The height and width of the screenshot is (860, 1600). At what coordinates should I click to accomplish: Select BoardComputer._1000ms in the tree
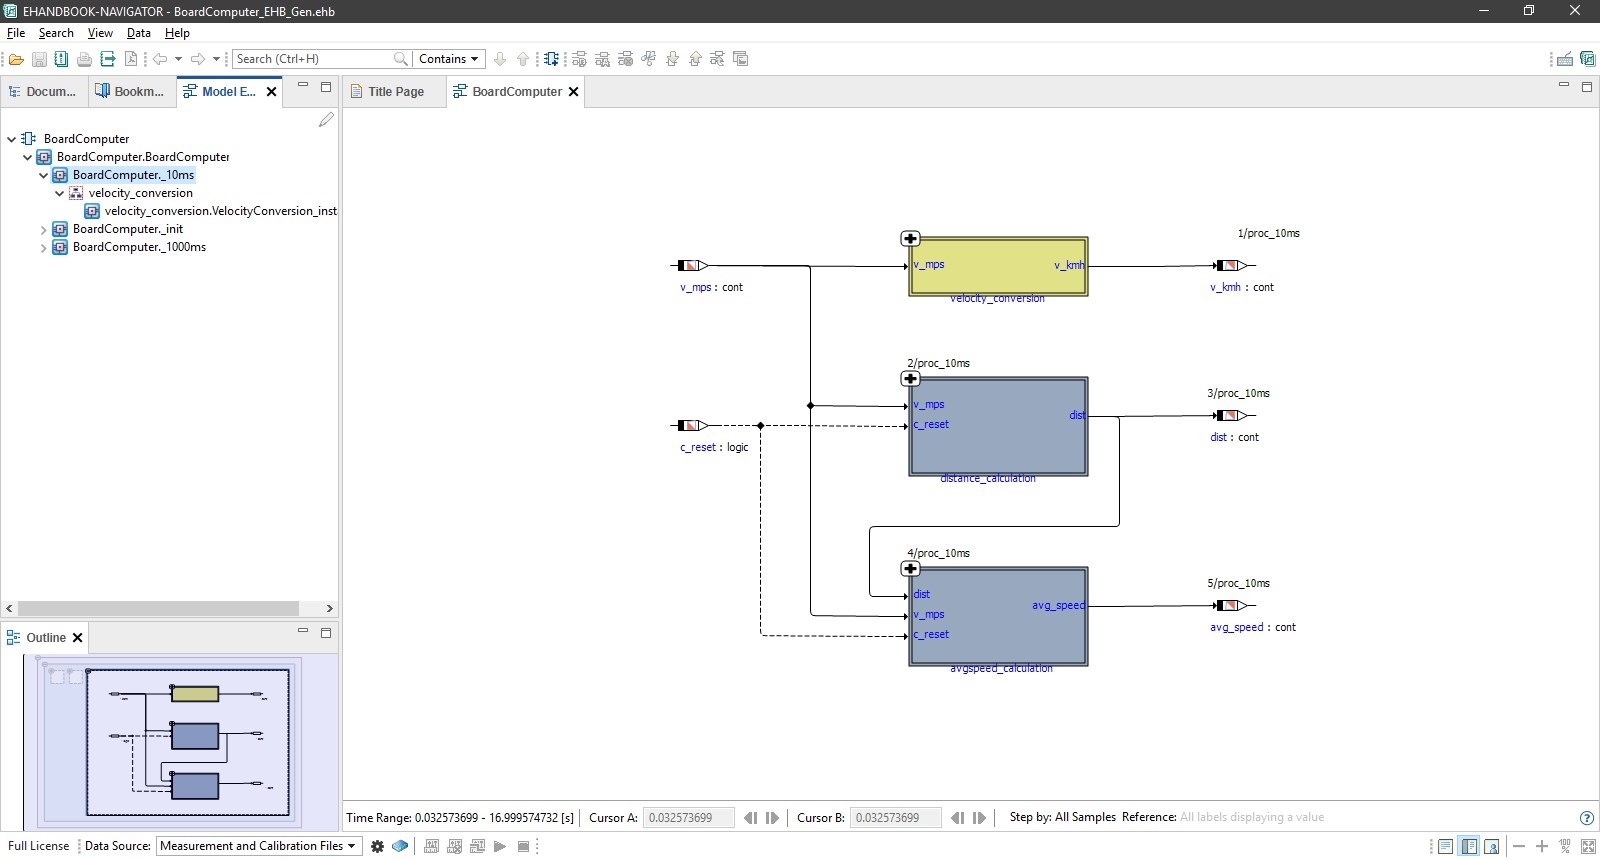click(139, 247)
